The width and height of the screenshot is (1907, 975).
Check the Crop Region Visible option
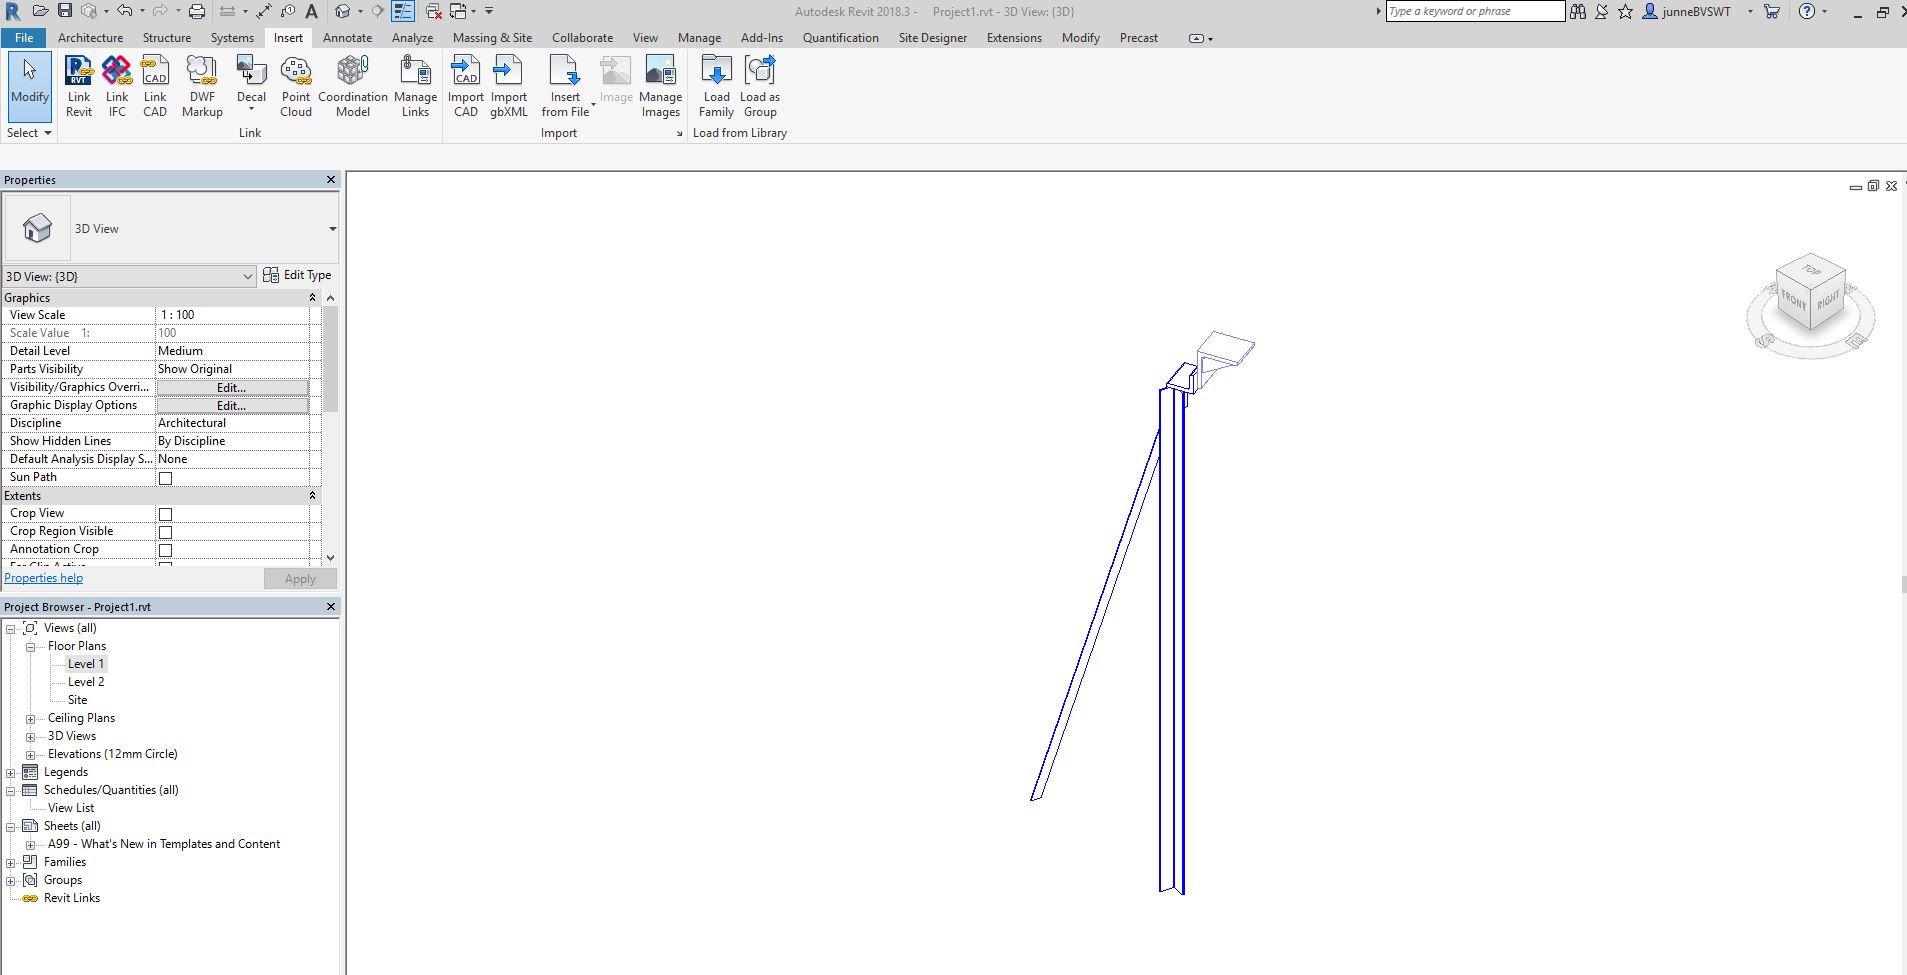point(165,531)
